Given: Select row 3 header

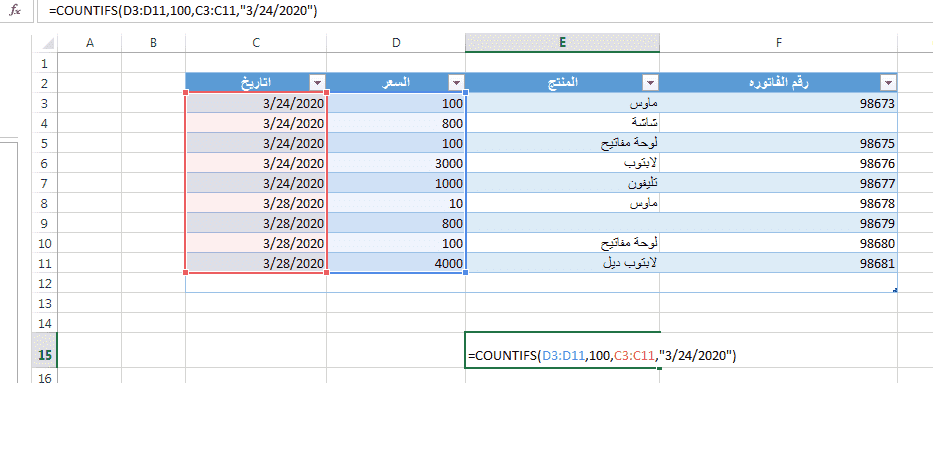Looking at the screenshot, I should click(x=45, y=103).
